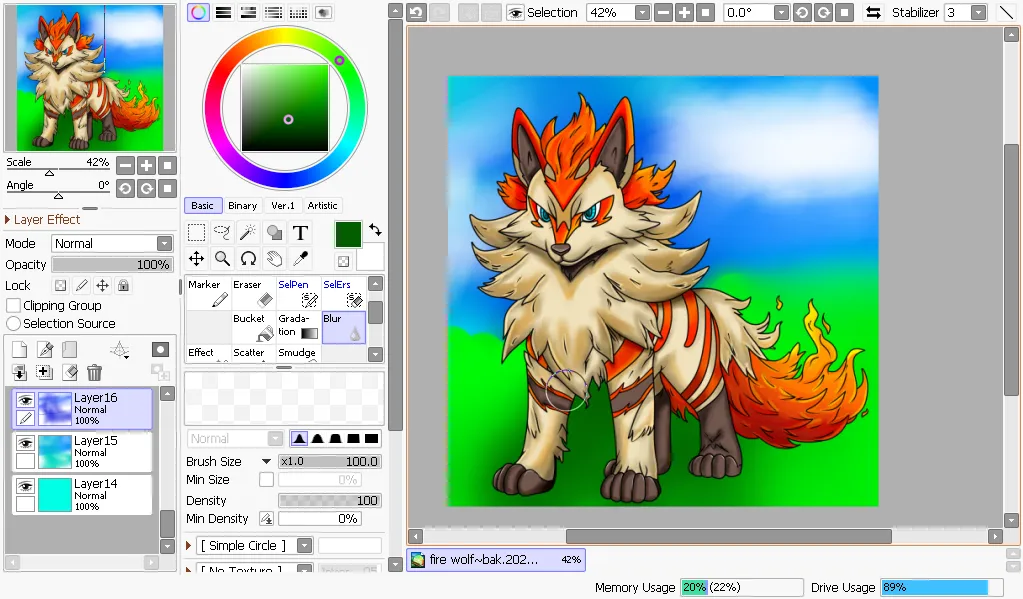Viewport: 1023px width, 599px height.
Task: Select the lasso selection tool
Action: [x=222, y=232]
